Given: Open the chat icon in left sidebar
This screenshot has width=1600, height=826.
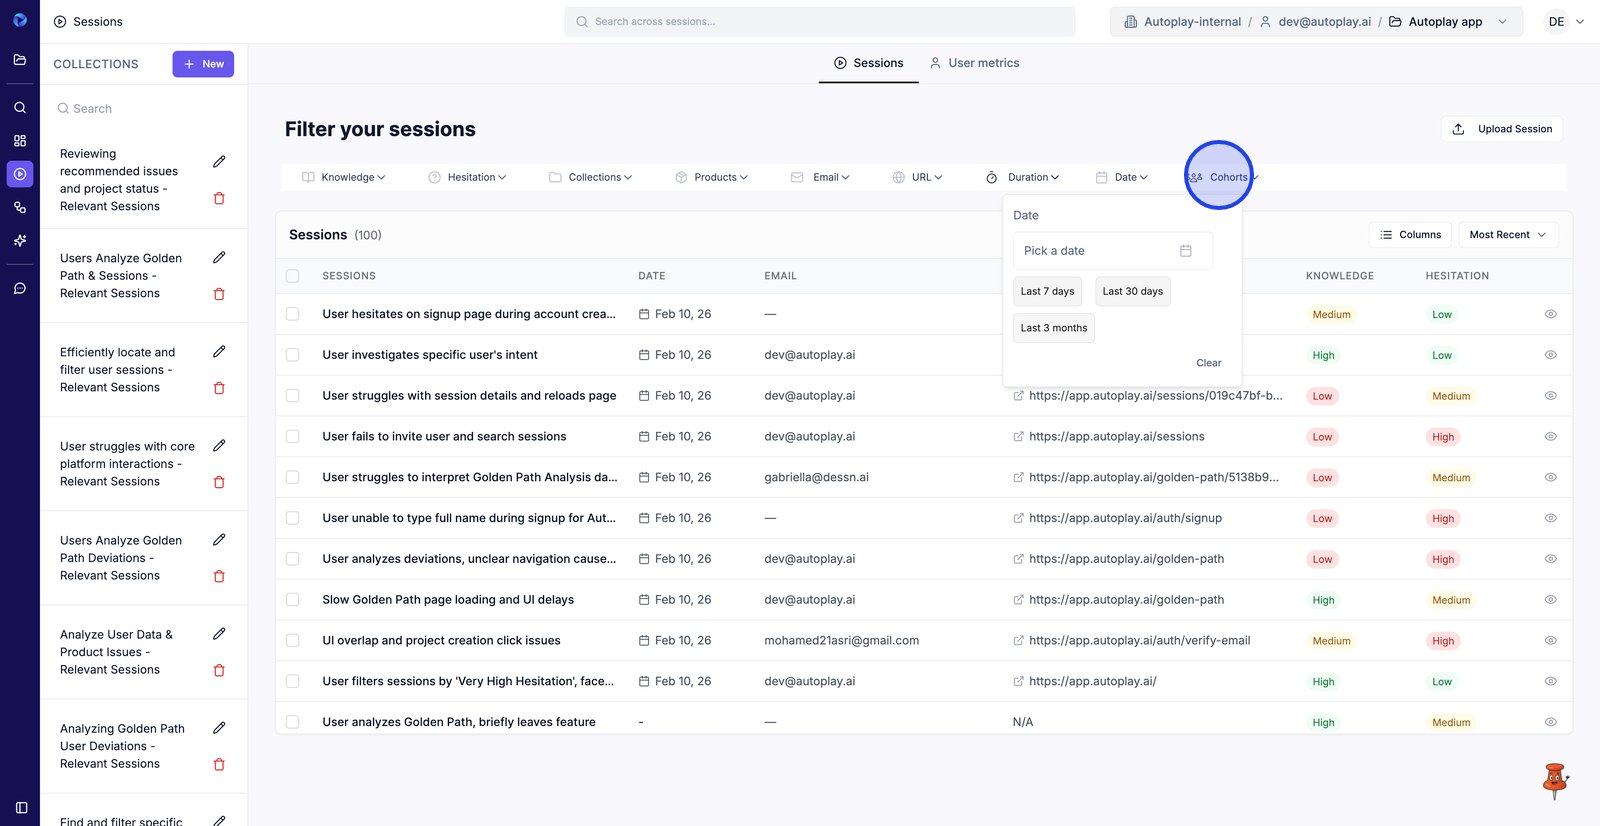Looking at the screenshot, I should point(20,288).
